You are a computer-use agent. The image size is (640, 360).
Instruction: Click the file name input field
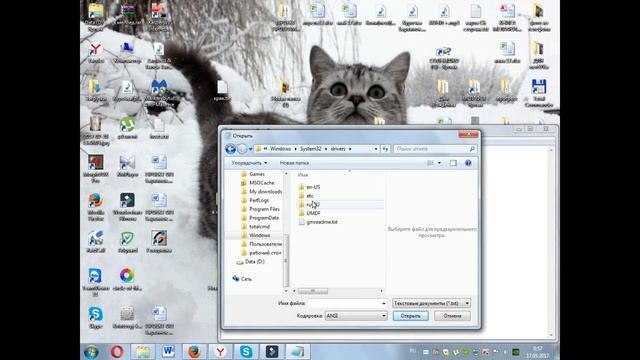[x=344, y=303]
